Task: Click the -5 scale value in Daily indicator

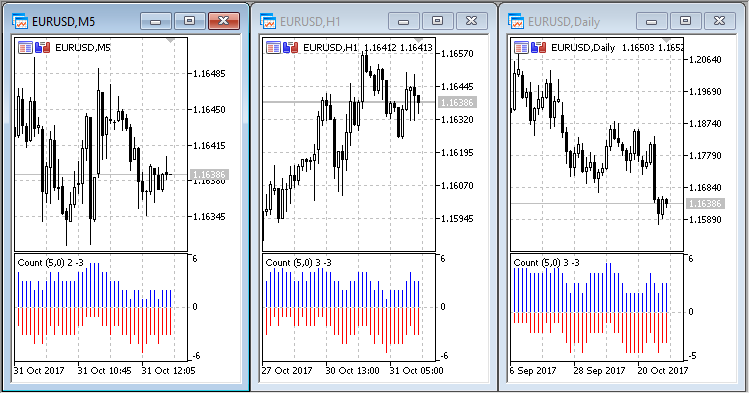Action: [x=692, y=356]
